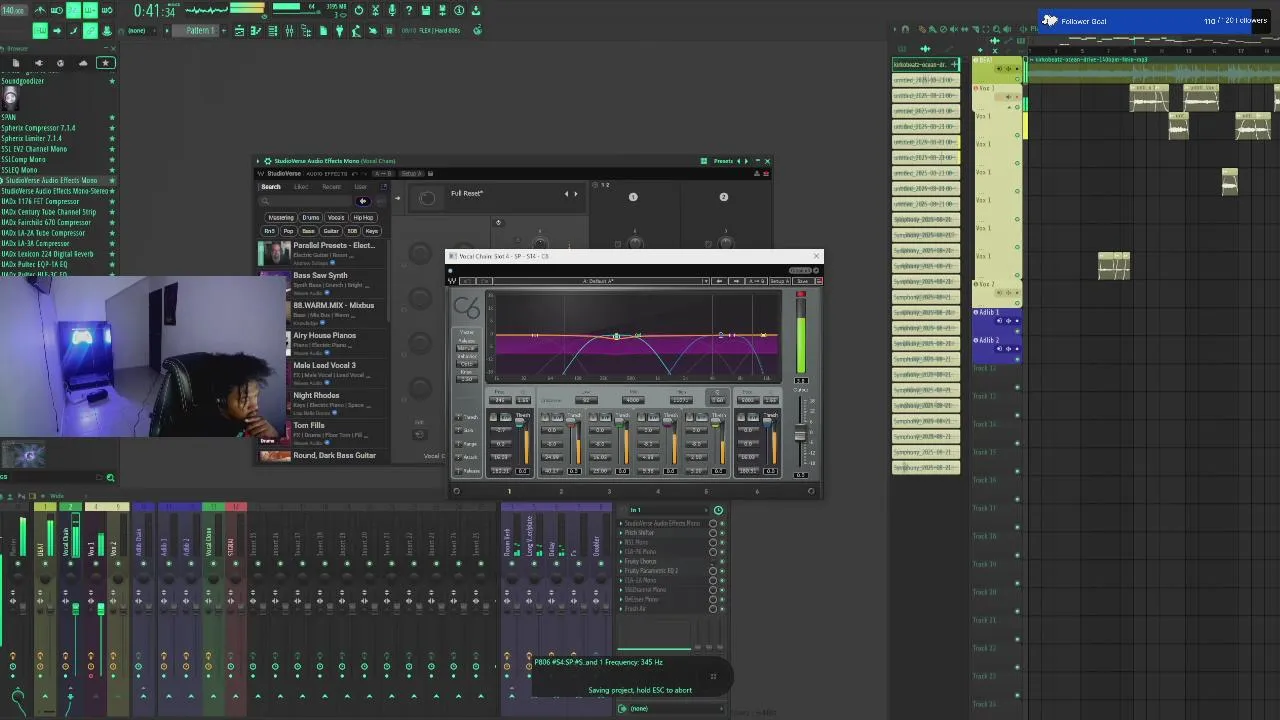1280x720 pixels.
Task: Switch to StudioVerse Search tab
Action: tap(271, 187)
